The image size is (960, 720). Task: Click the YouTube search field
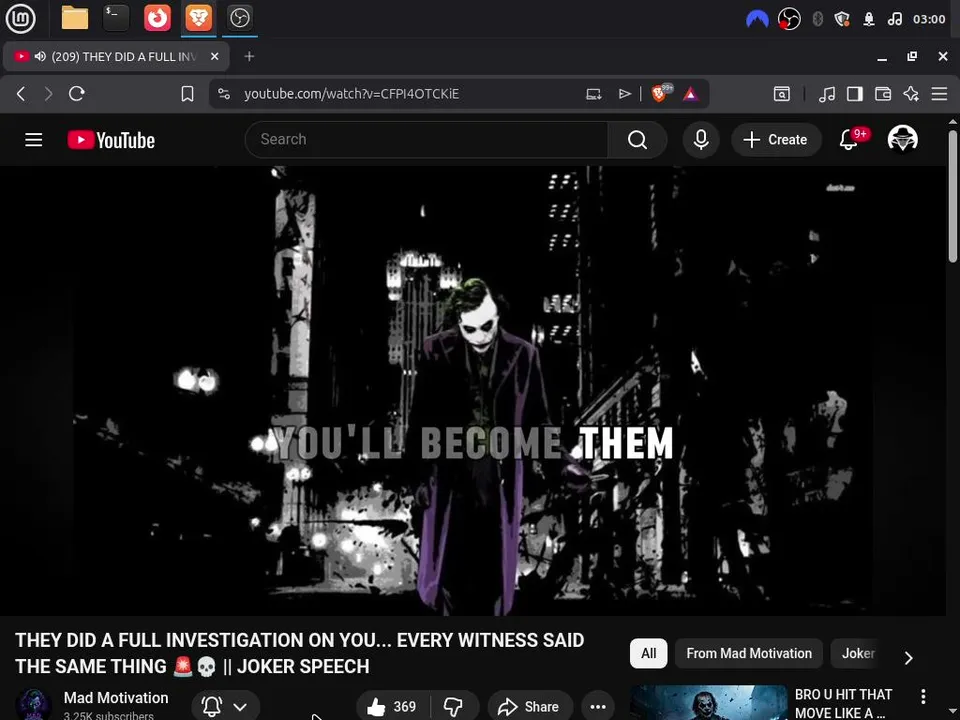(426, 140)
